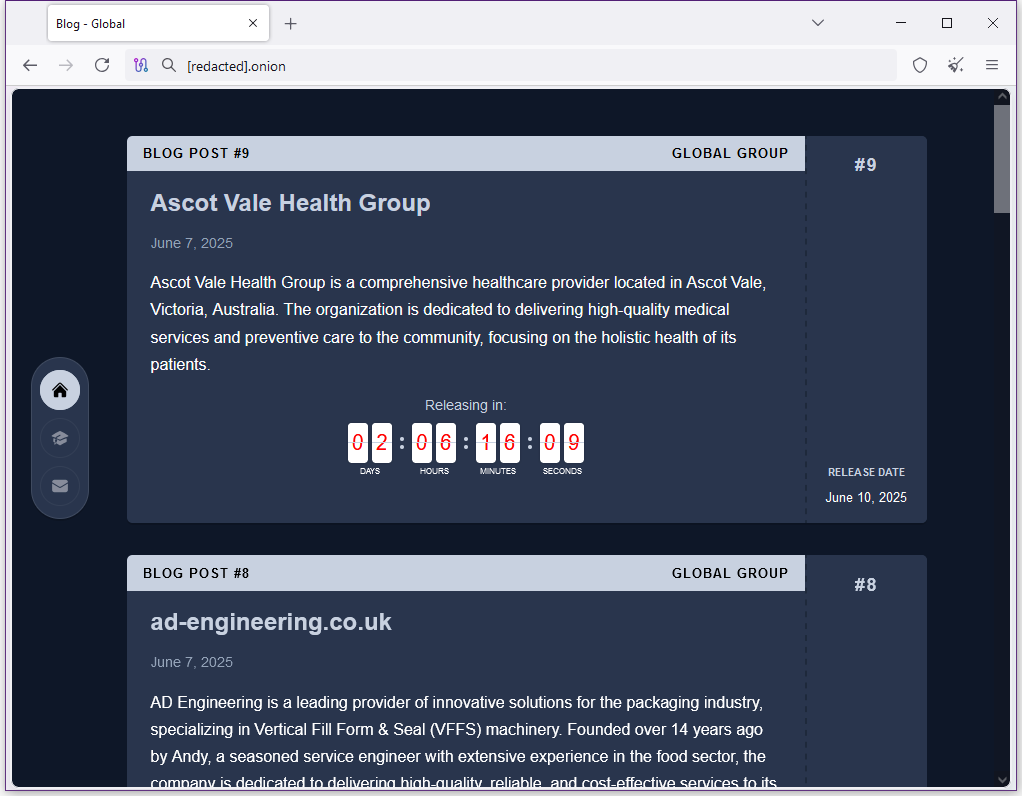1022x796 pixels.
Task: Click the #8 number in side panel
Action: [x=866, y=585]
